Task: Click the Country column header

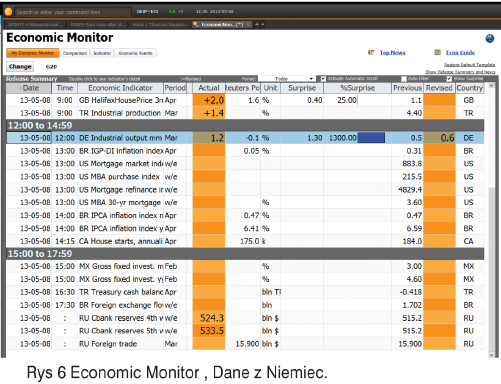Action: (470, 88)
